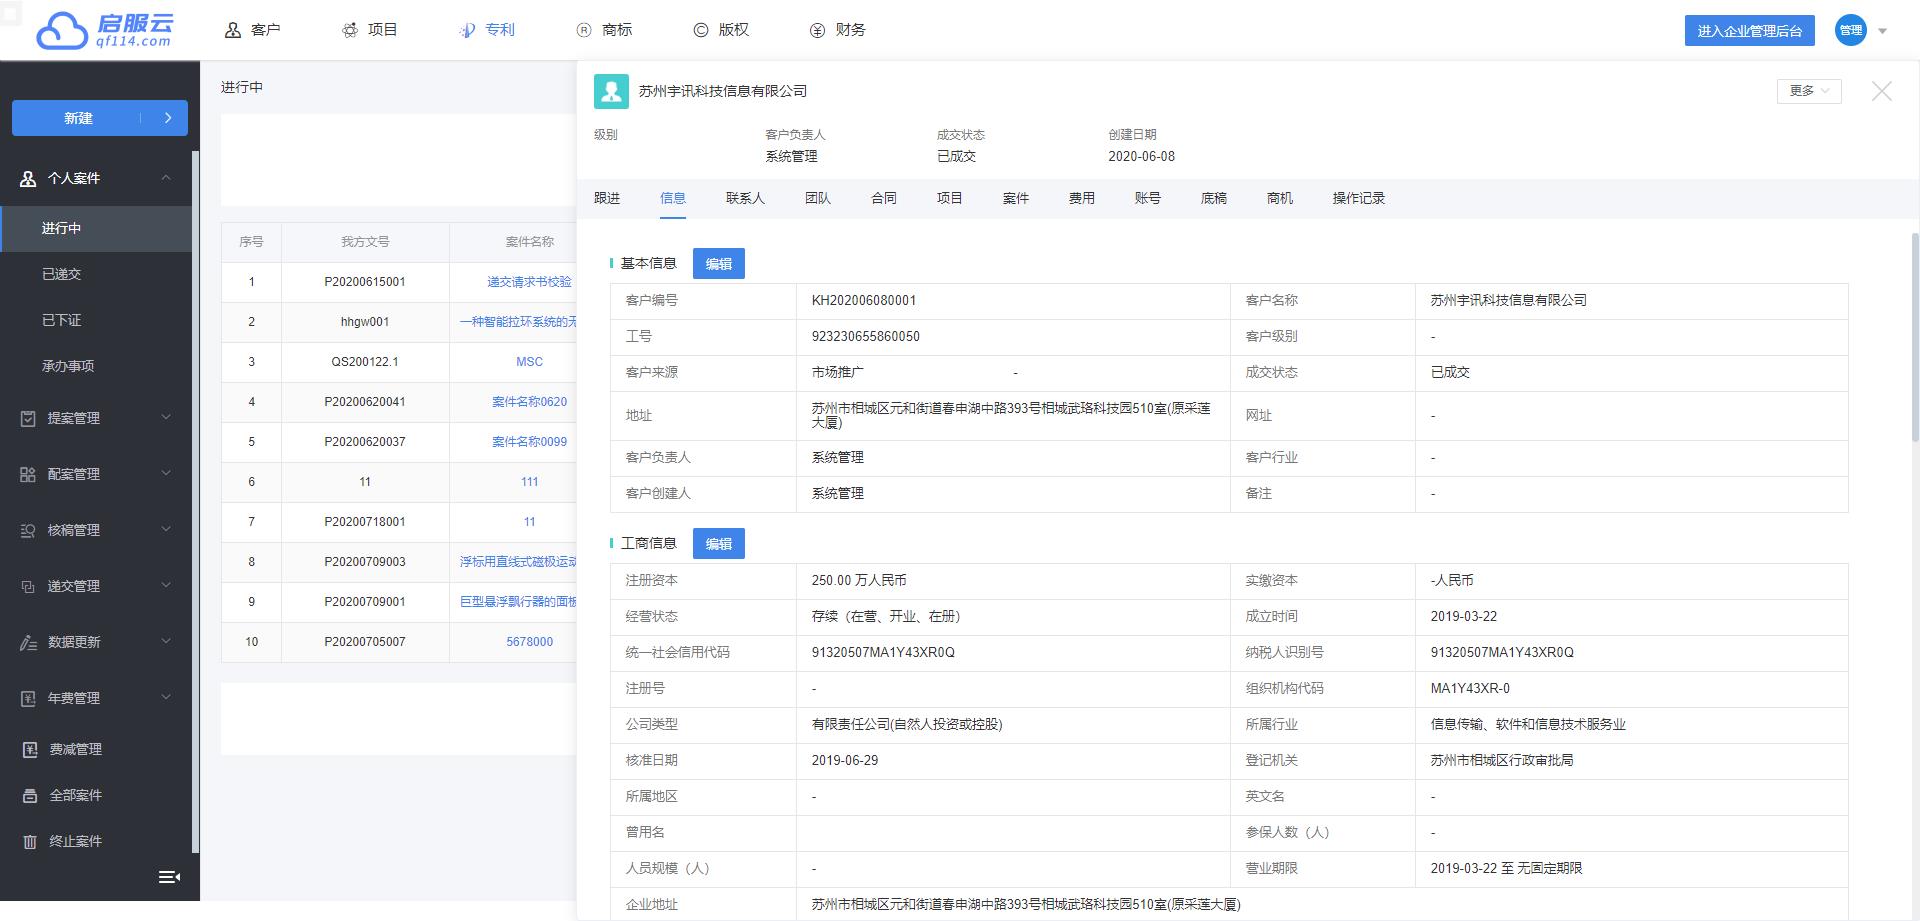Click the 递交管理 icon

click(28, 586)
